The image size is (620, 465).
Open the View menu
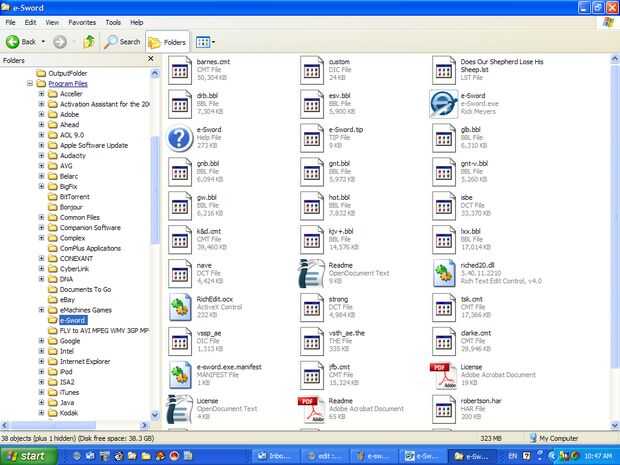click(52, 22)
